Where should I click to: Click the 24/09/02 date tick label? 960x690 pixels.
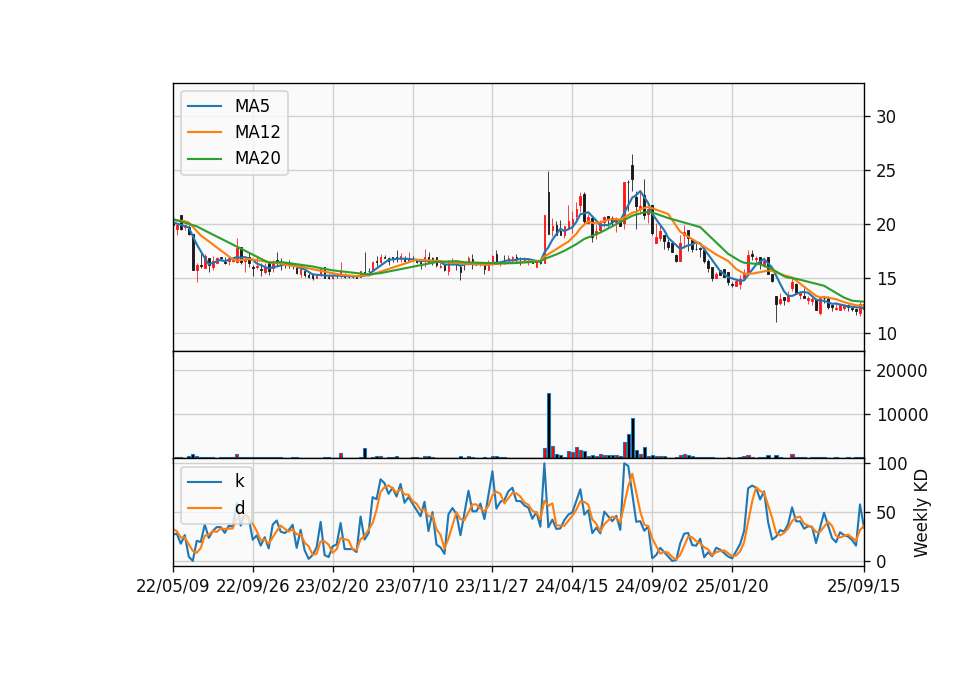[x=651, y=586]
